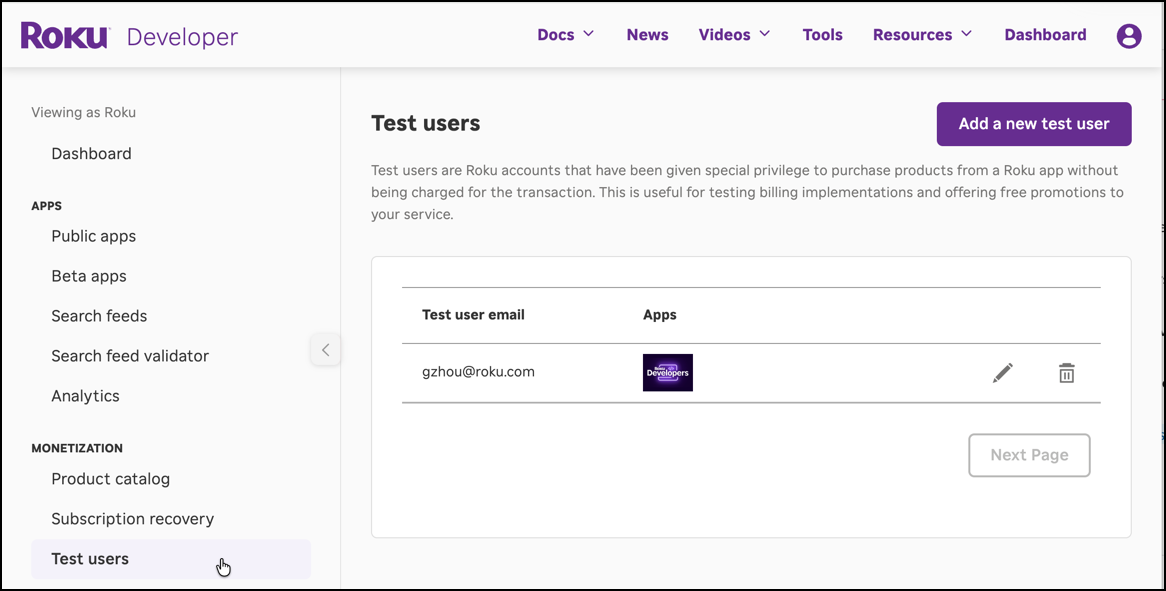
Task: Collapse the sidebar with the chevron
Action: click(326, 350)
